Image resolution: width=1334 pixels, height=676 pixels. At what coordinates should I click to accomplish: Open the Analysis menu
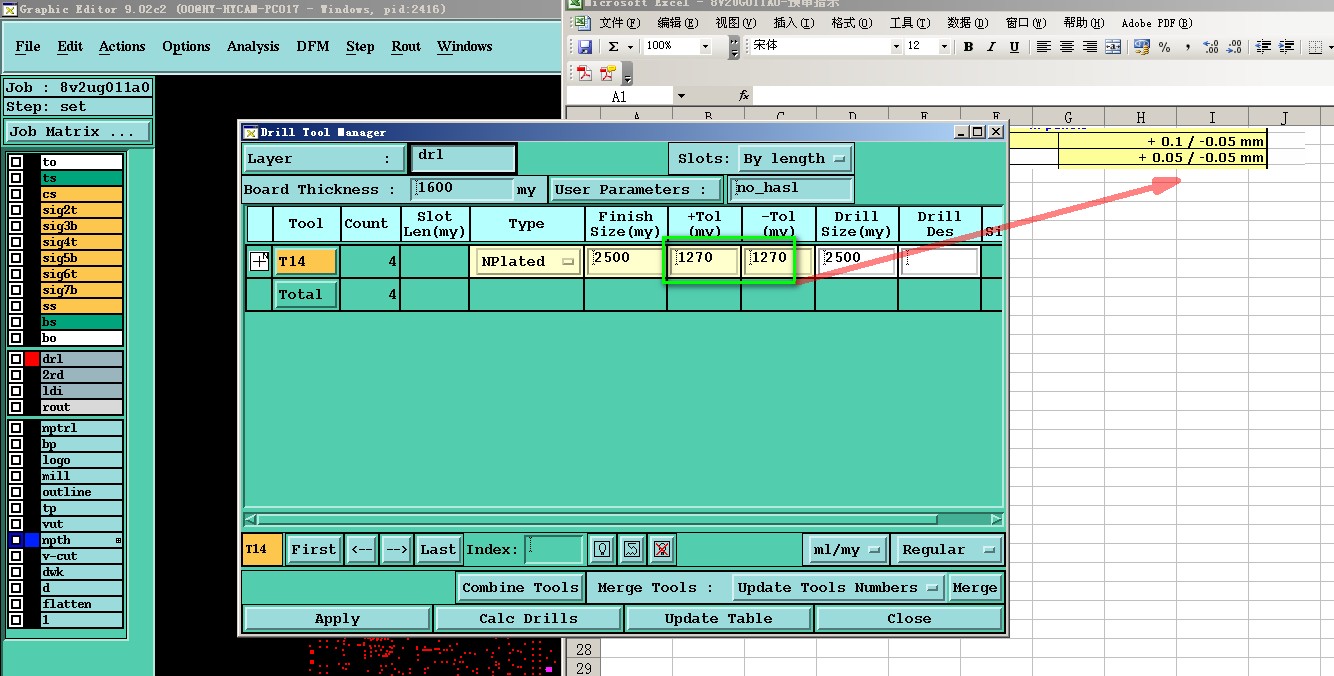253,46
